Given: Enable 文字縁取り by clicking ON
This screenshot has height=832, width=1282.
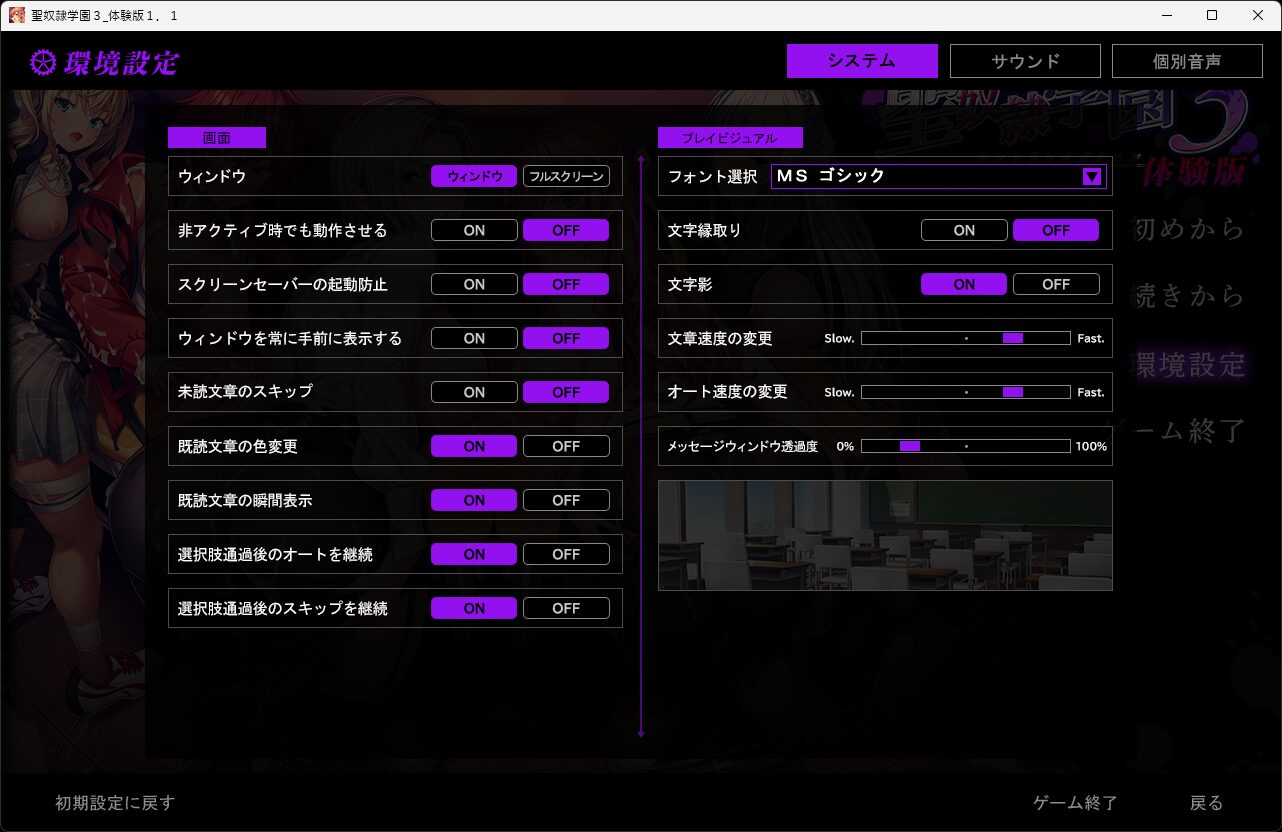Looking at the screenshot, I should [x=964, y=231].
